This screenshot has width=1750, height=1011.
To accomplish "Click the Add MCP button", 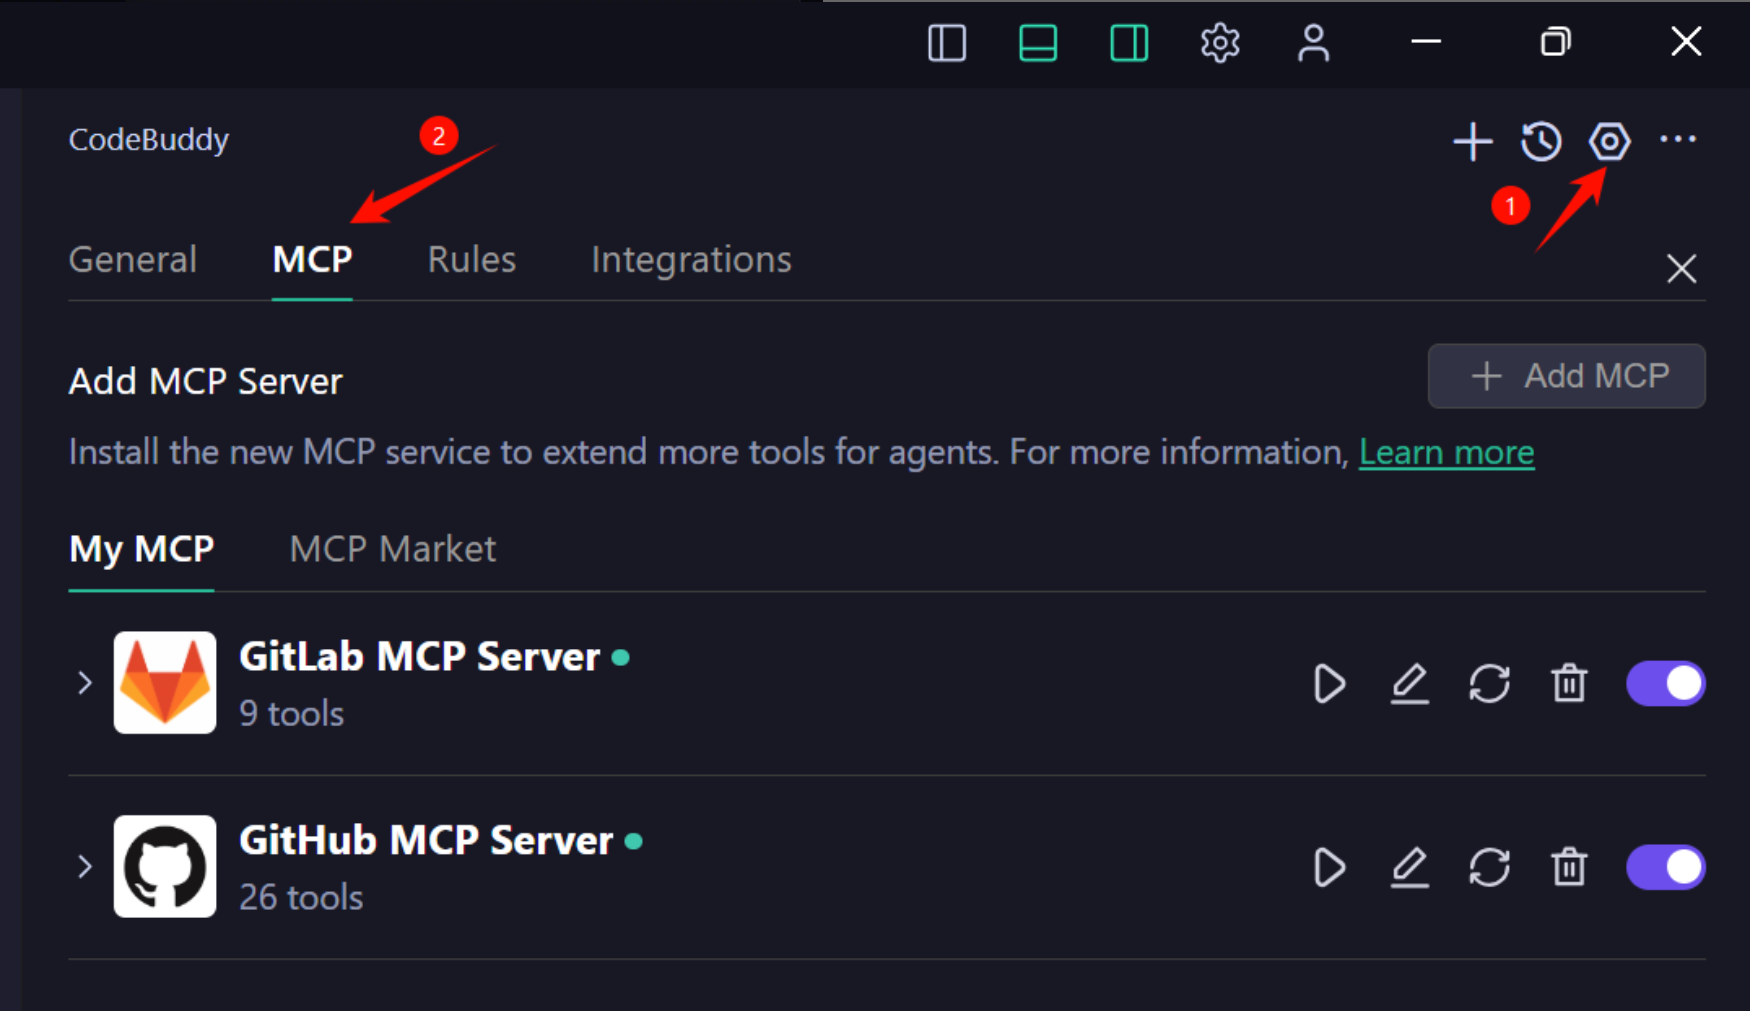I will coord(1566,376).
